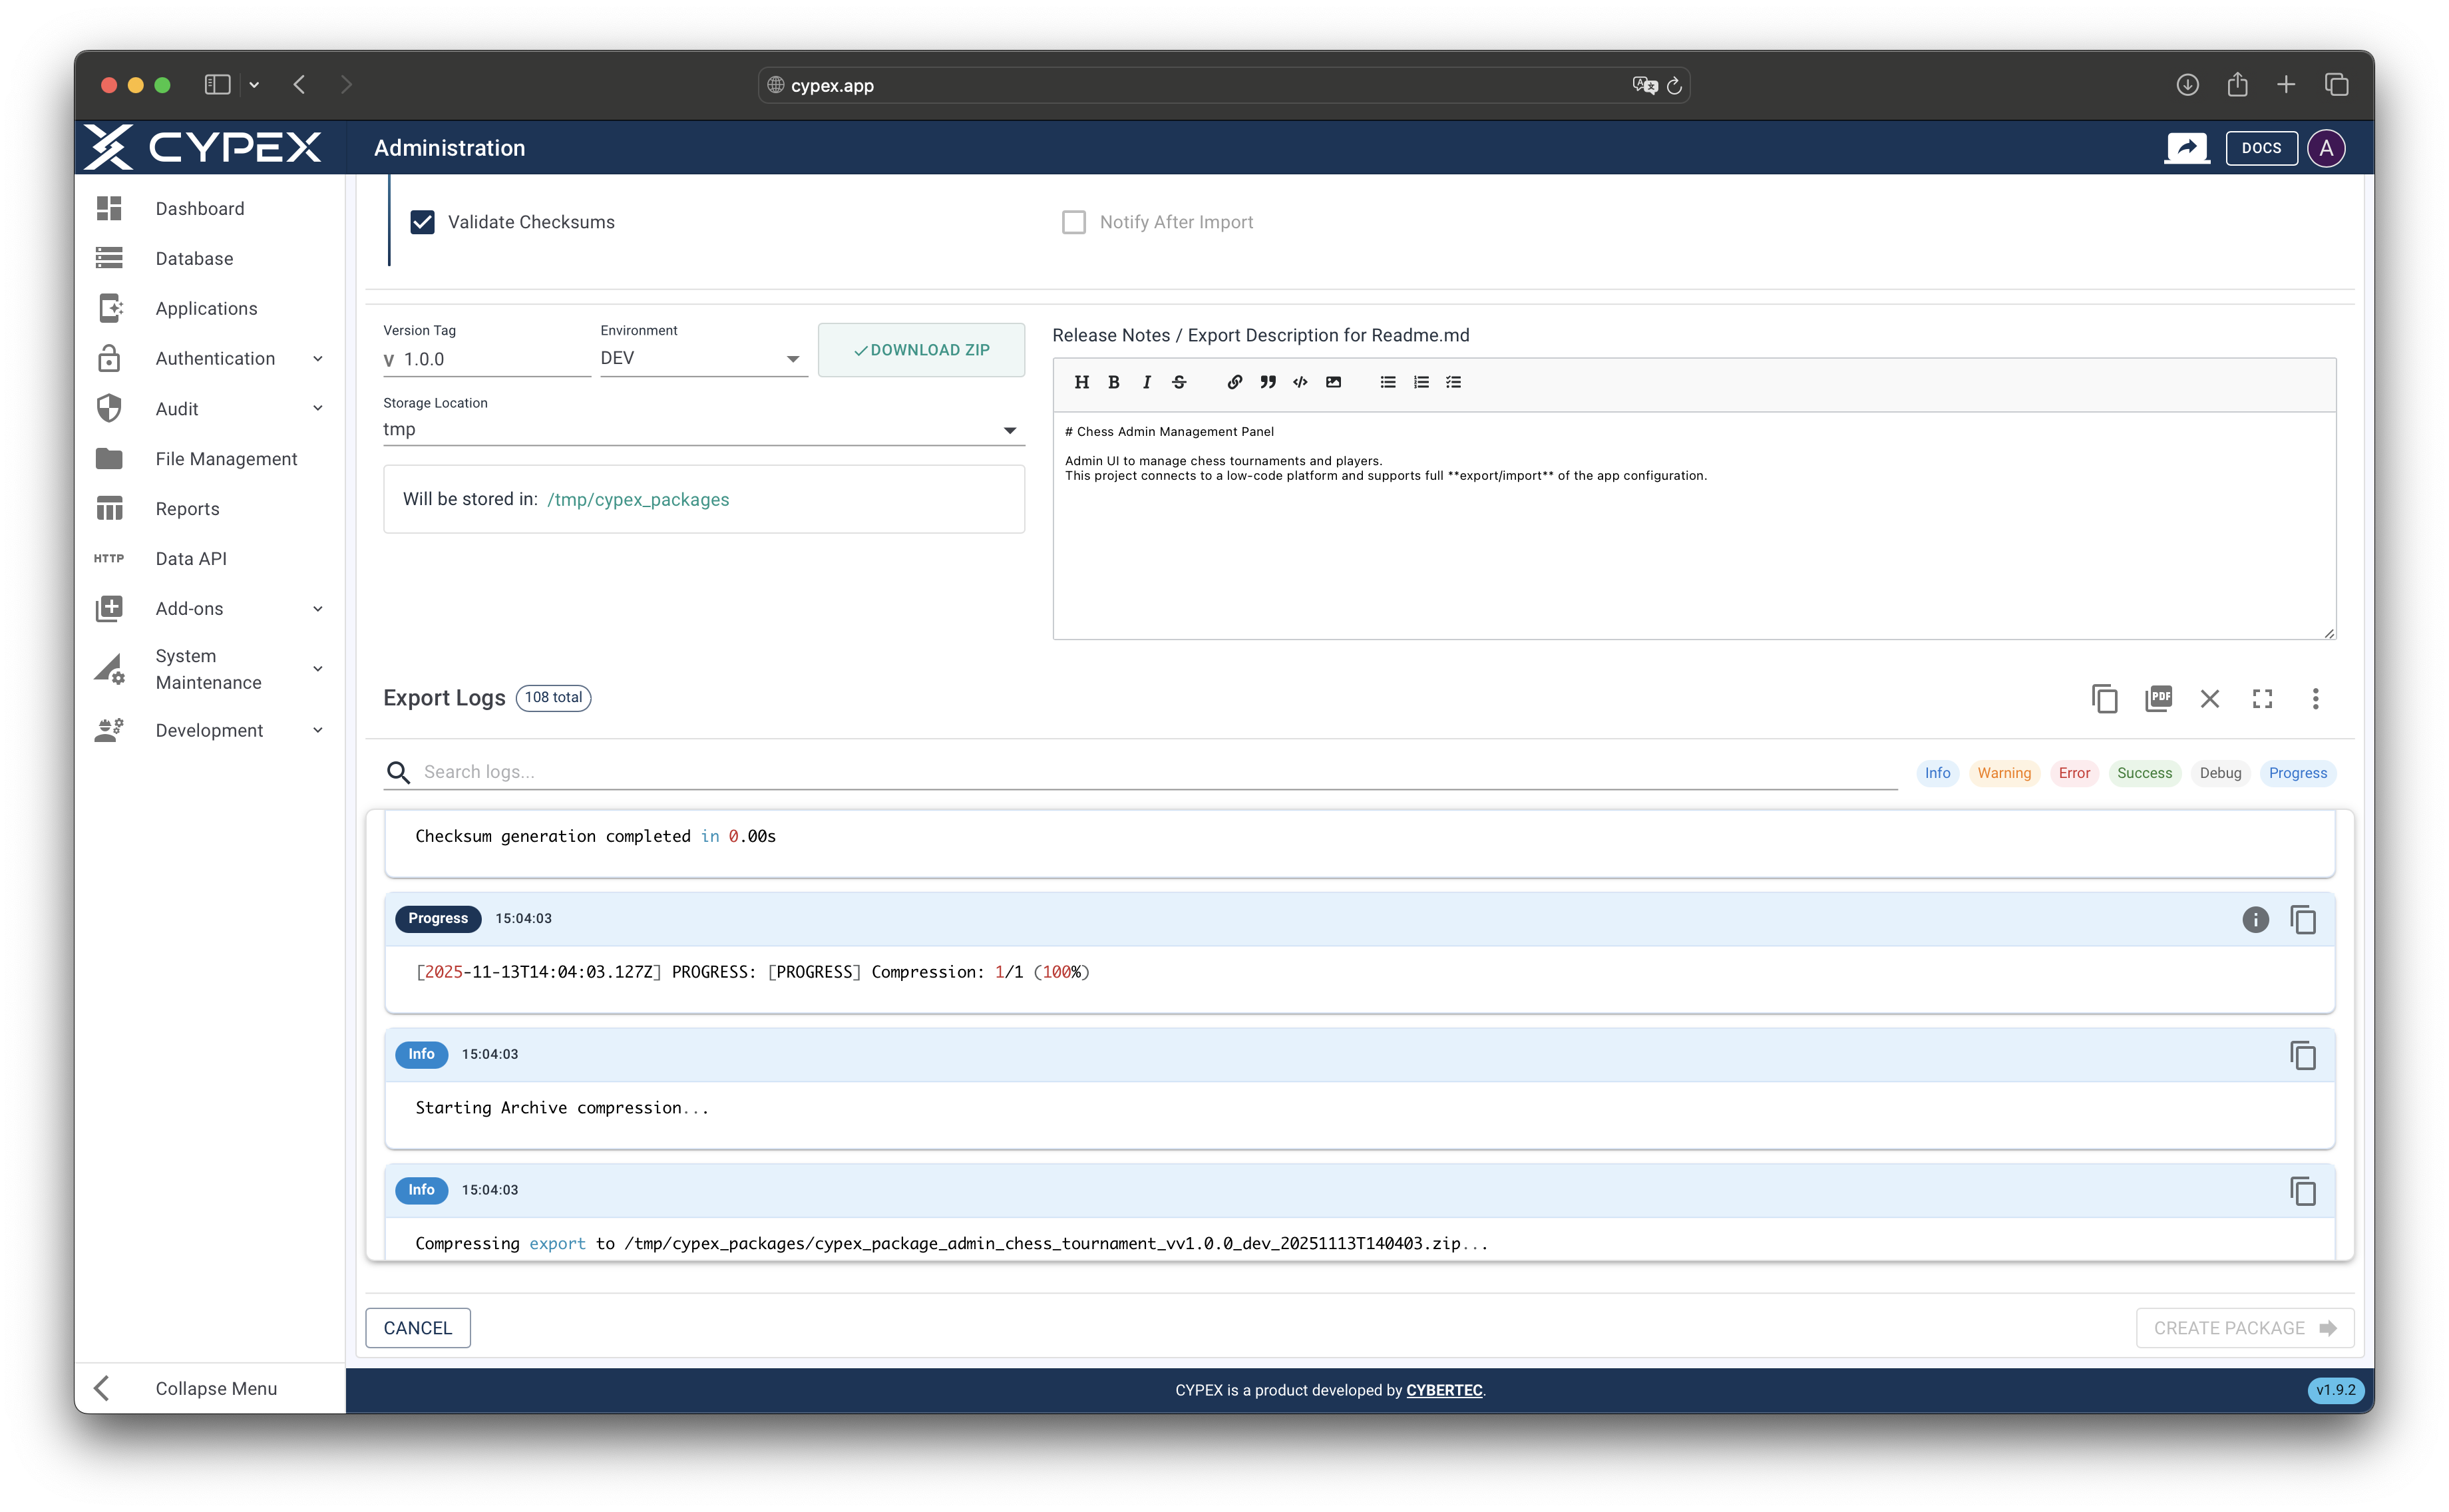The height and width of the screenshot is (1512, 2449).
Task: Uncheck the Validate Checksums checkbox
Action: 422,221
